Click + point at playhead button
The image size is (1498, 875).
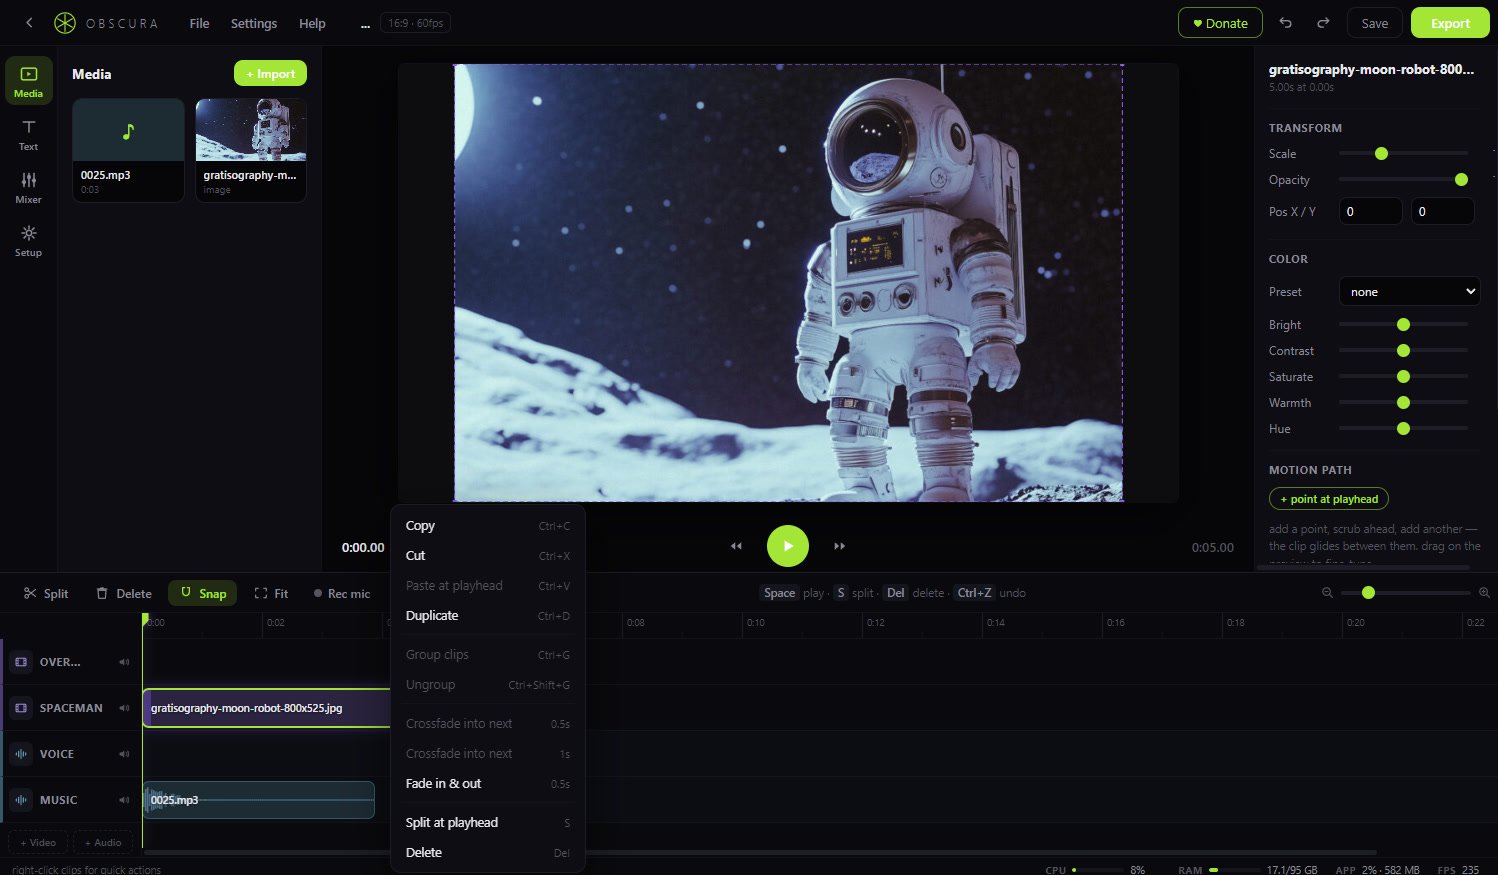(1328, 499)
